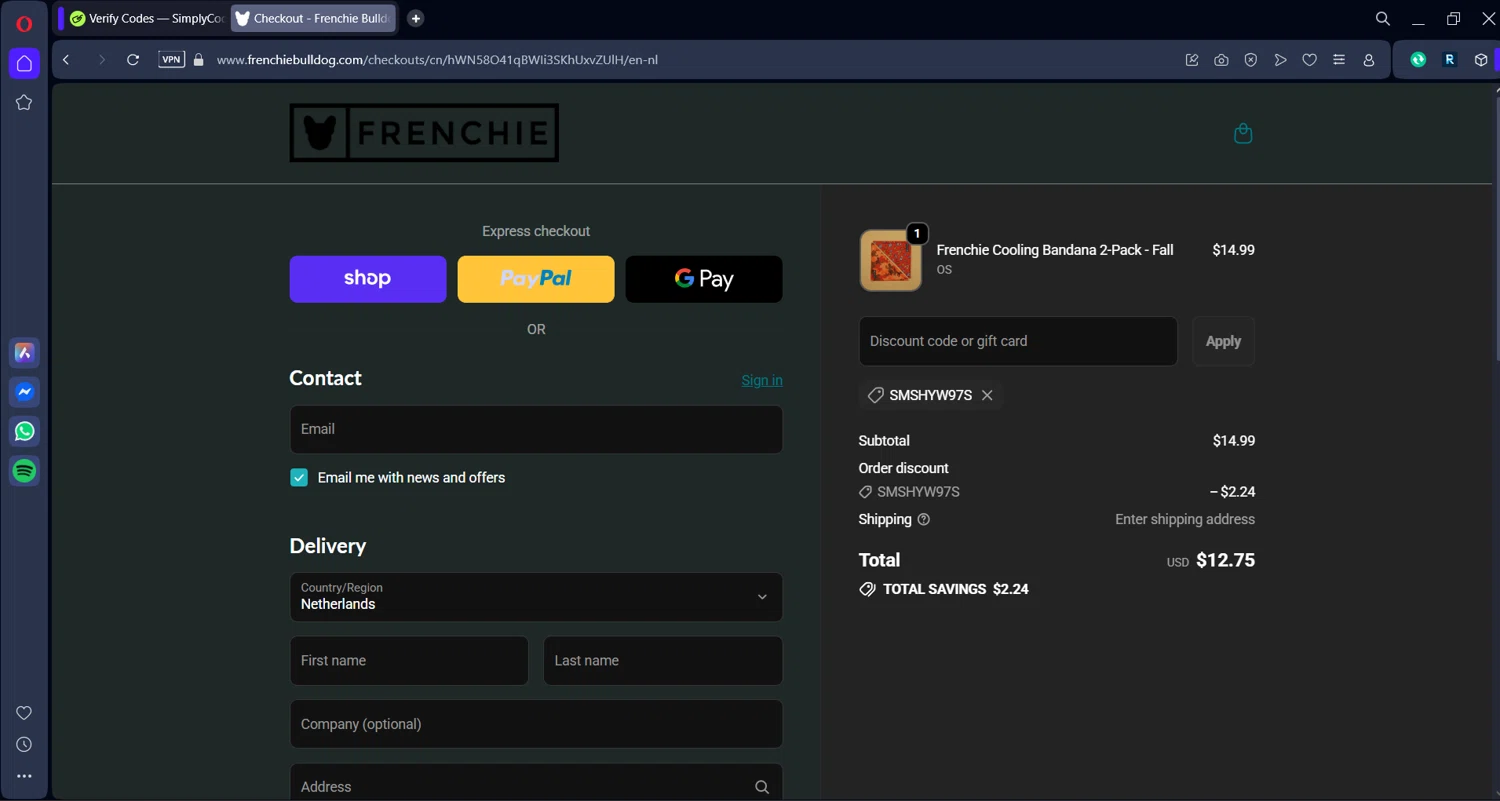Open history clock in sidebar
The width and height of the screenshot is (1500, 801).
pyautogui.click(x=24, y=744)
